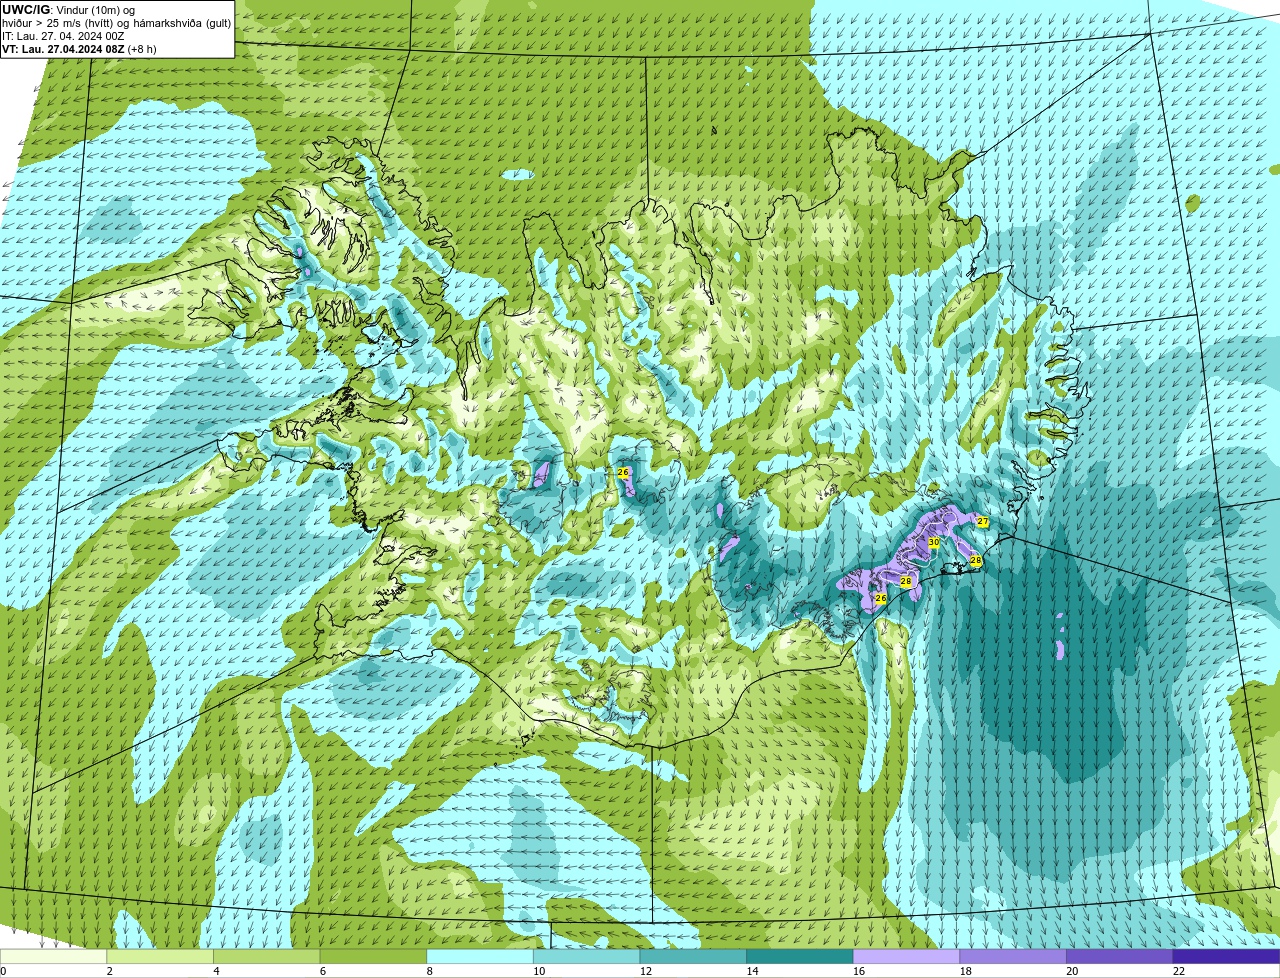Image resolution: width=1280 pixels, height=978 pixels.
Task: Click the scale value '14' on the color bar
Action: pyautogui.click(x=752, y=971)
